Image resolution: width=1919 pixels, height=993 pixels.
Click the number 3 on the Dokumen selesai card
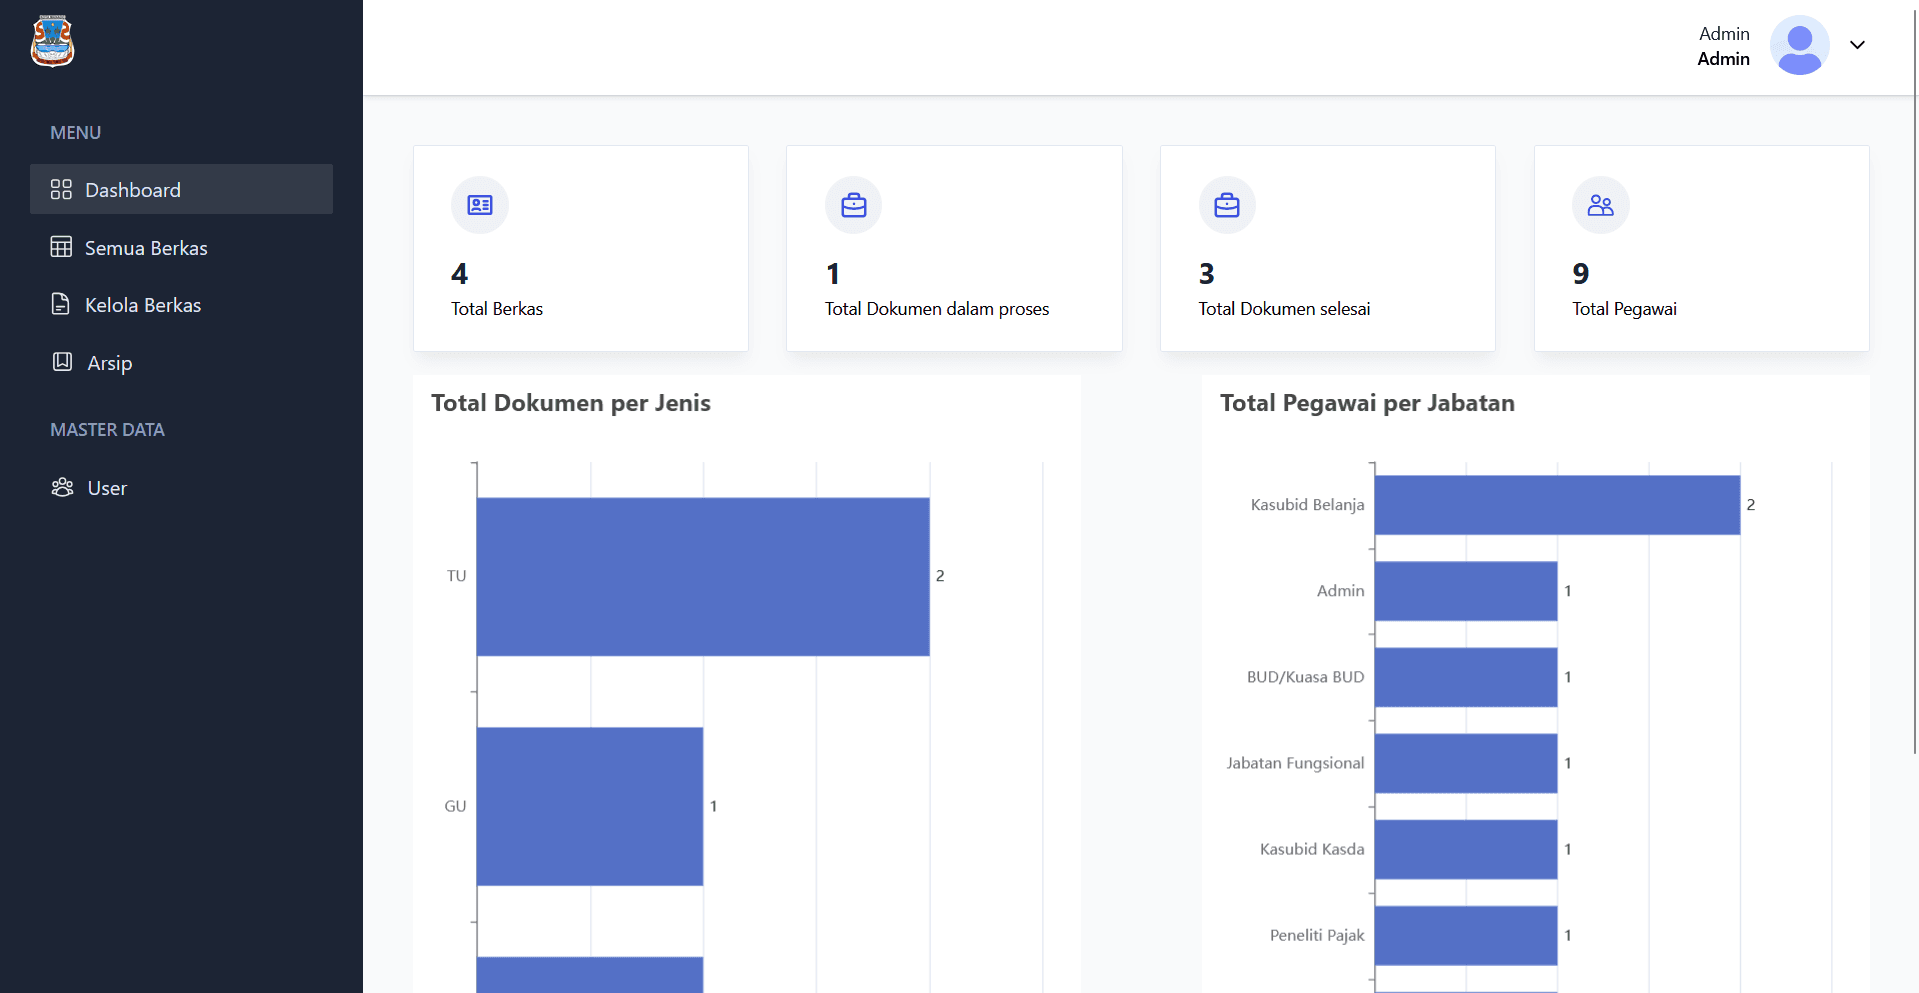click(1207, 273)
